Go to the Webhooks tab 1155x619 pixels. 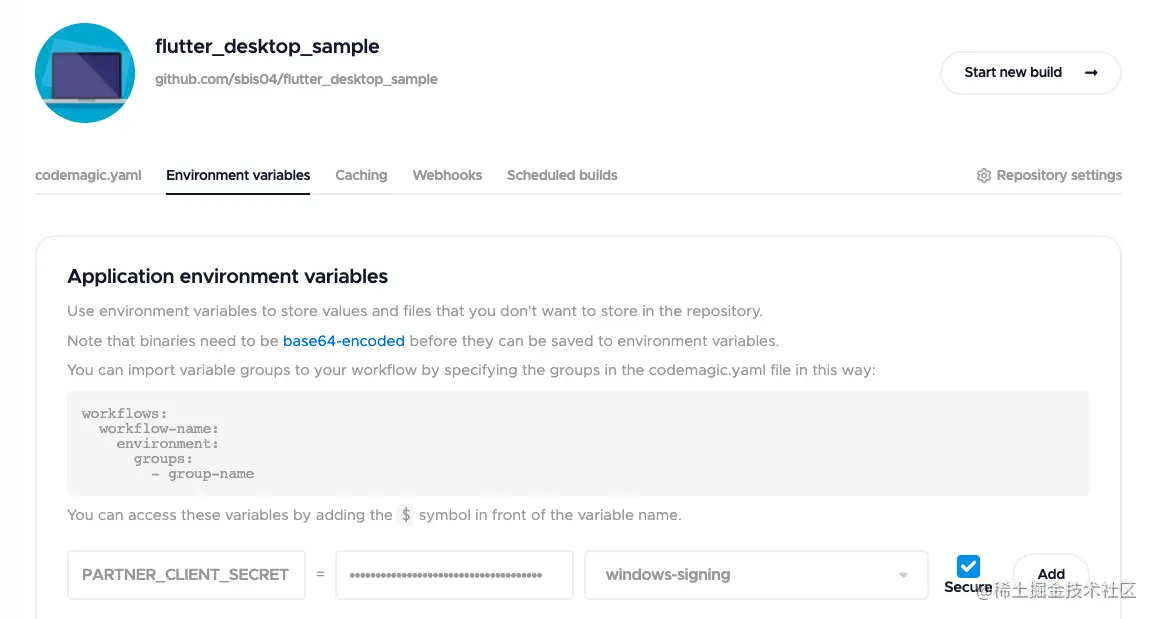coord(447,175)
